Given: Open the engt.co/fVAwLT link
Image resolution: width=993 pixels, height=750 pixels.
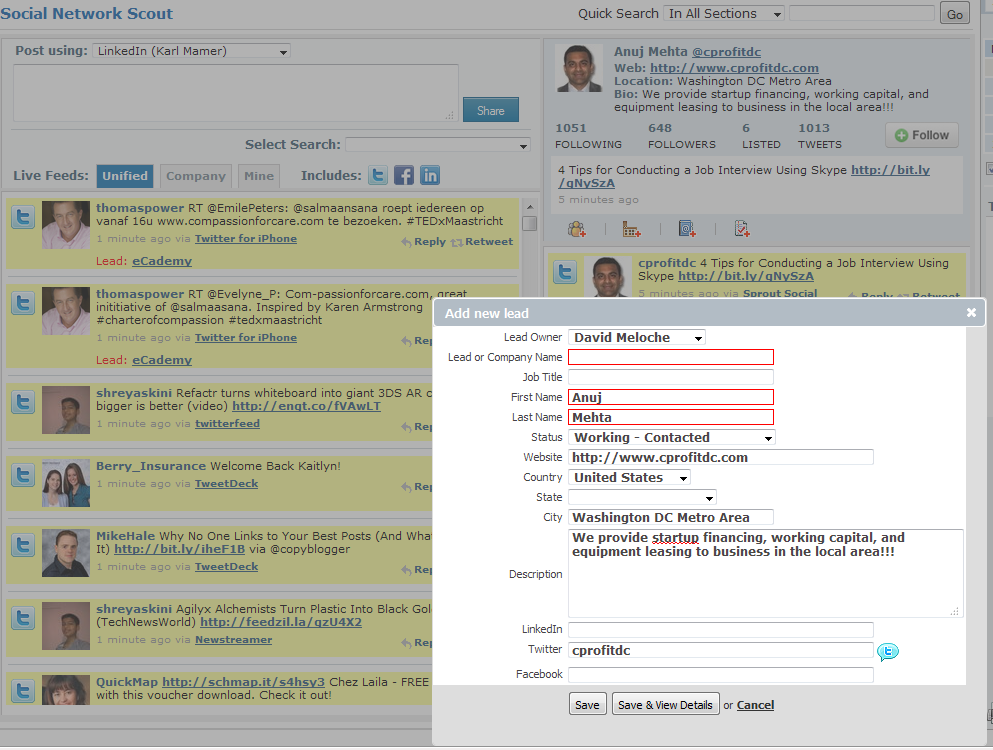Looking at the screenshot, I should click(307, 406).
